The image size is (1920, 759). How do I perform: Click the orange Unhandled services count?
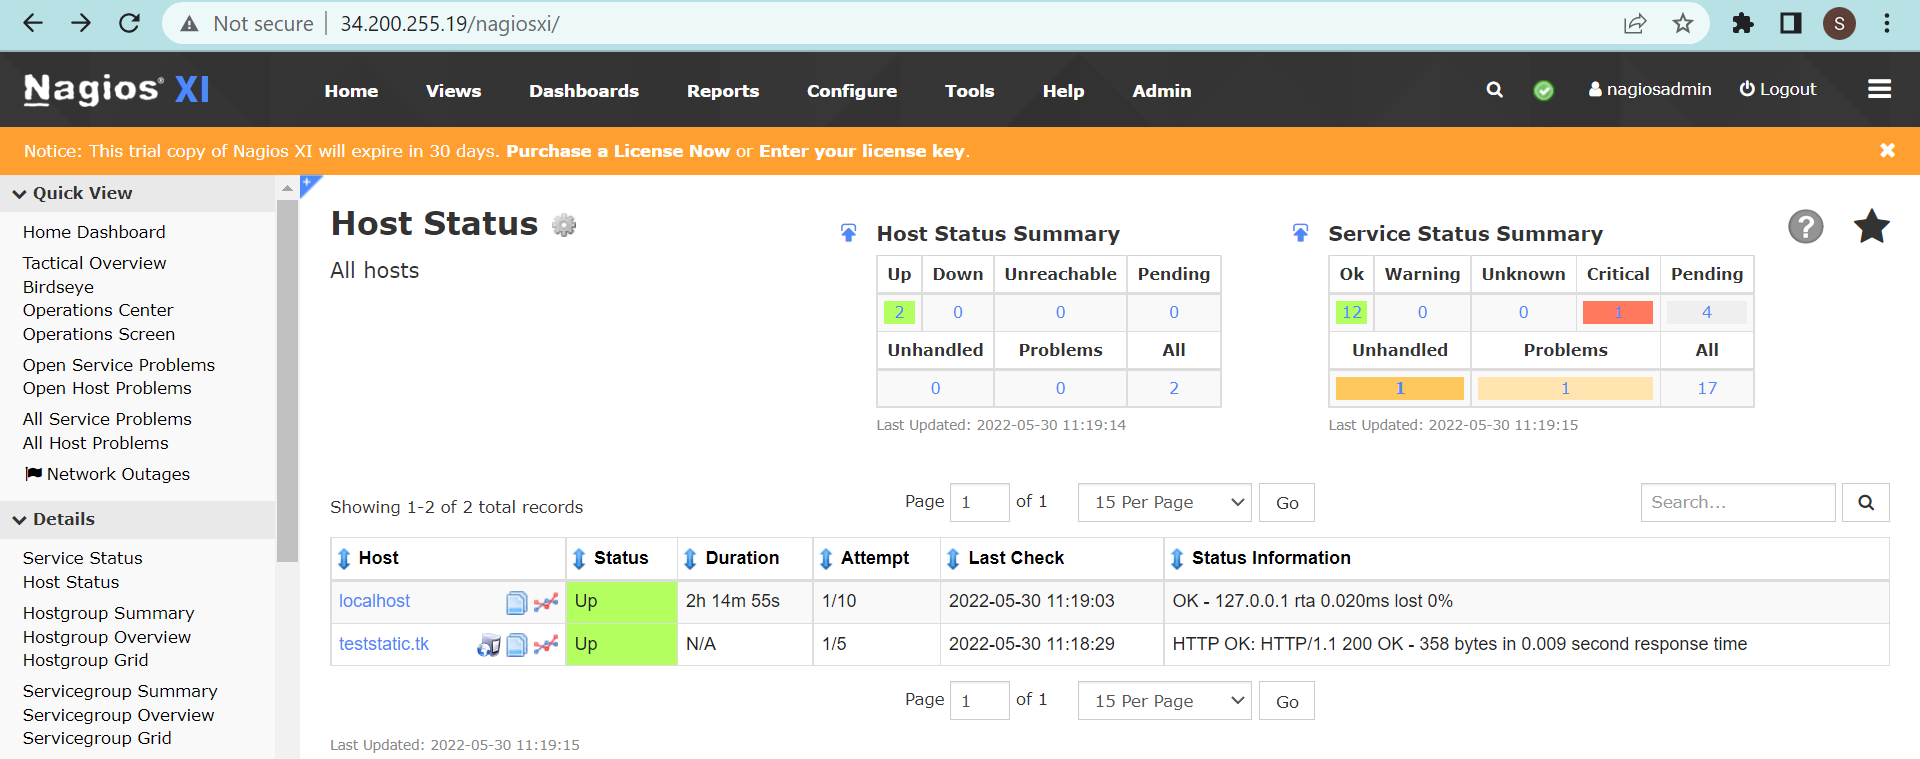(x=1399, y=388)
